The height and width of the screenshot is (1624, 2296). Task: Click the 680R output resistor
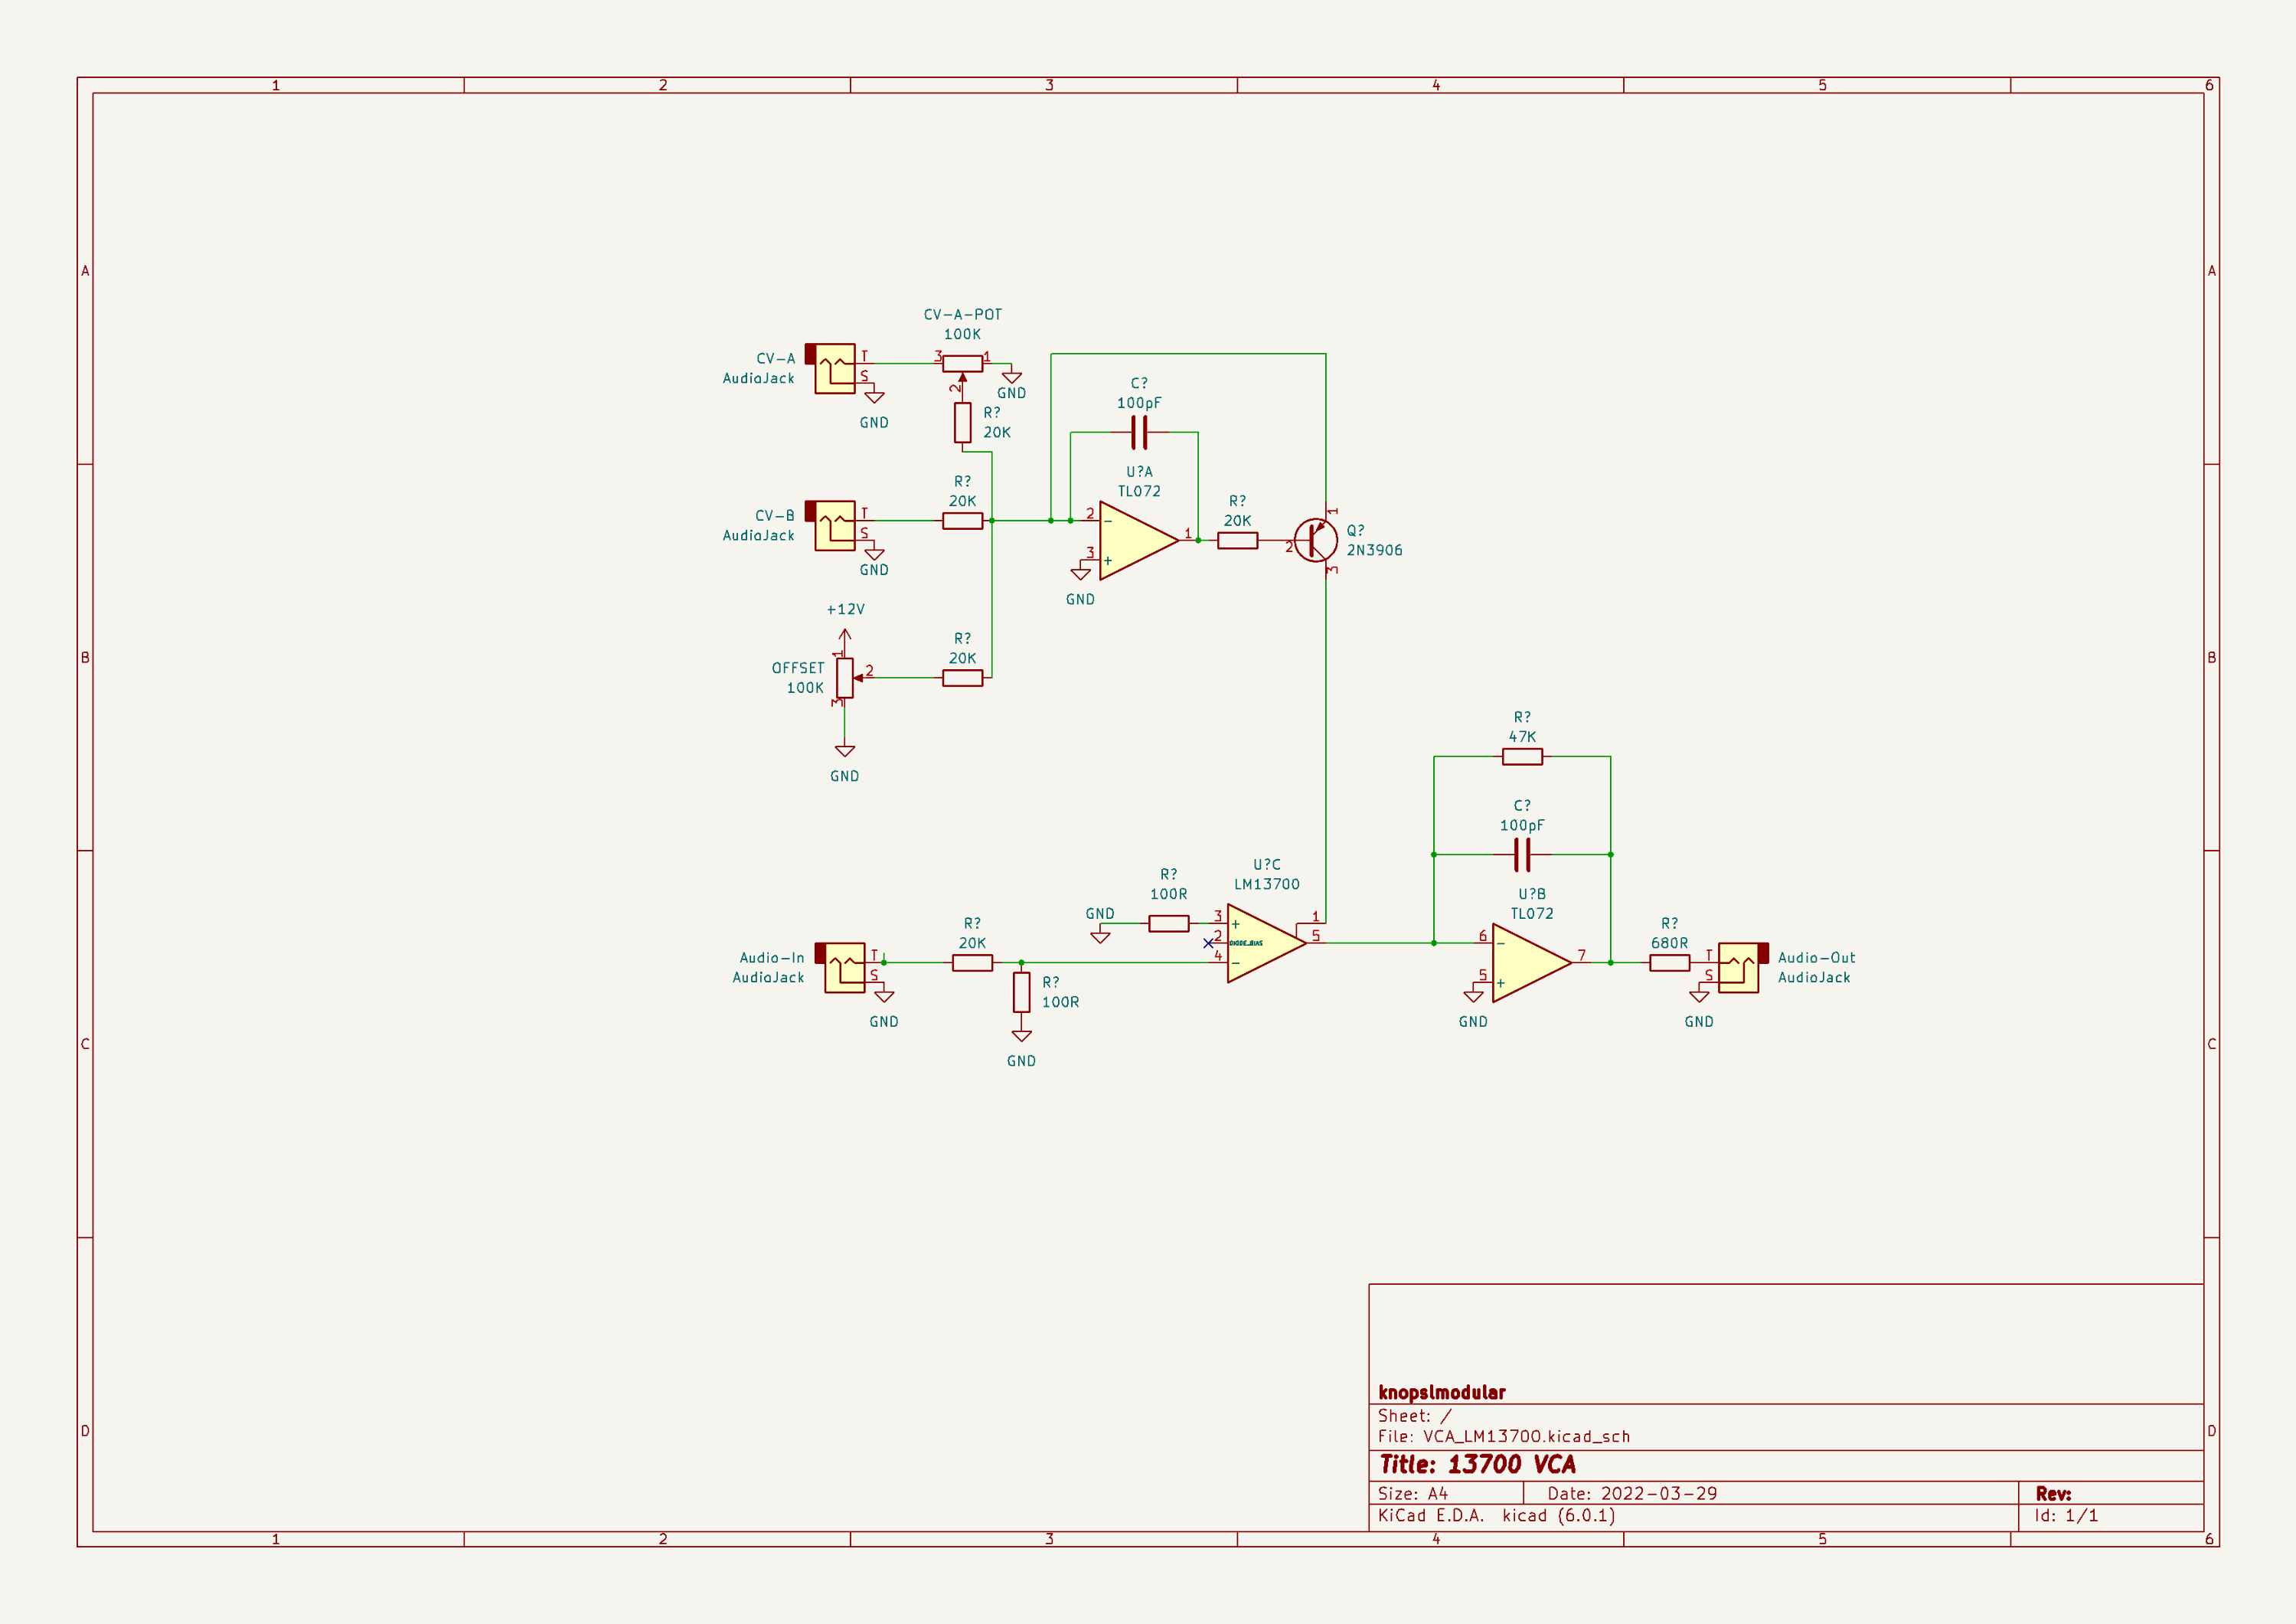tap(1668, 962)
